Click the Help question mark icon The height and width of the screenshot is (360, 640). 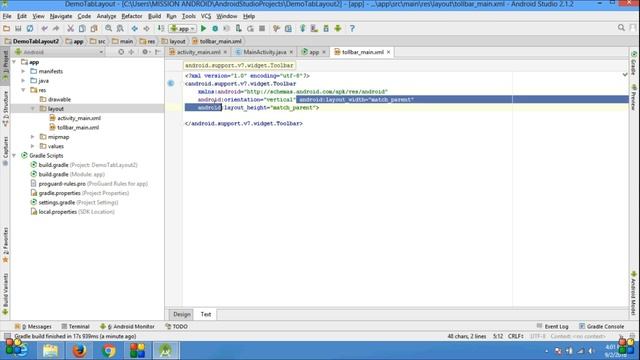pos(352,29)
